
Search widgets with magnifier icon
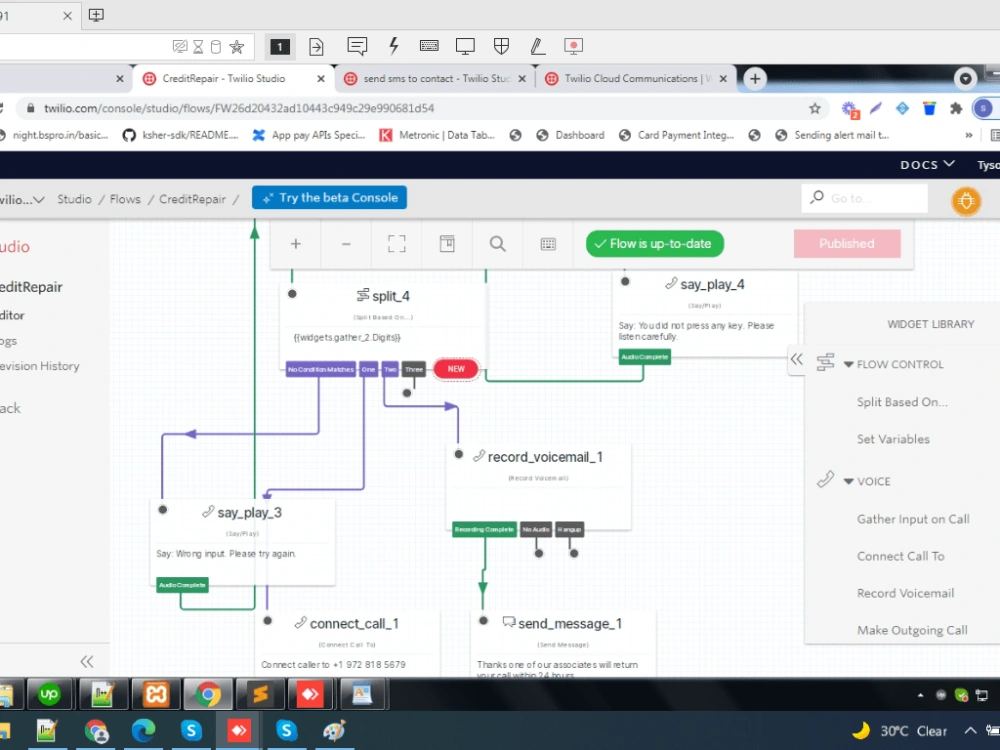click(x=497, y=244)
